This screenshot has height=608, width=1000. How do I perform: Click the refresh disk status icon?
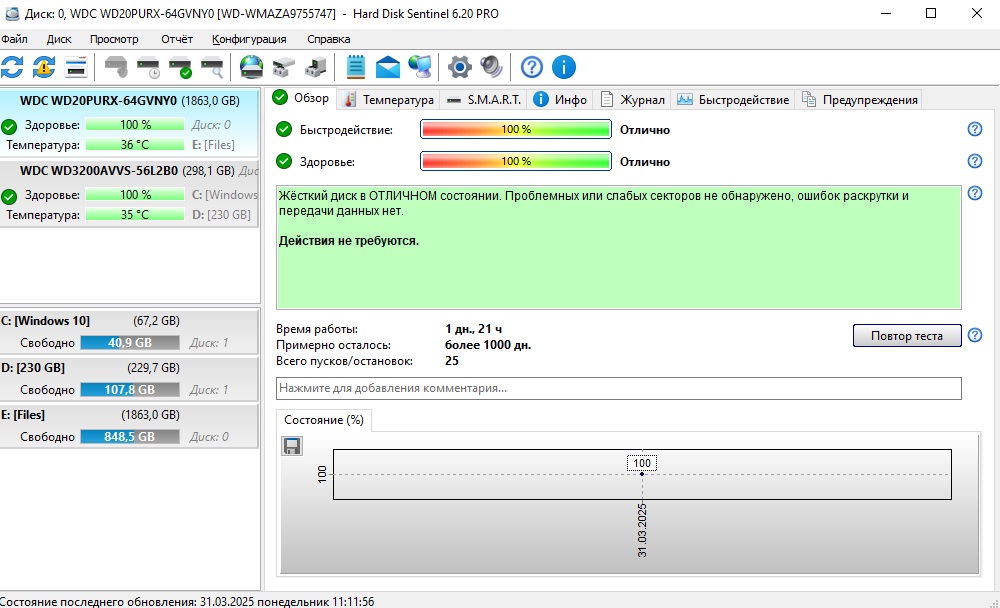[x=12, y=67]
